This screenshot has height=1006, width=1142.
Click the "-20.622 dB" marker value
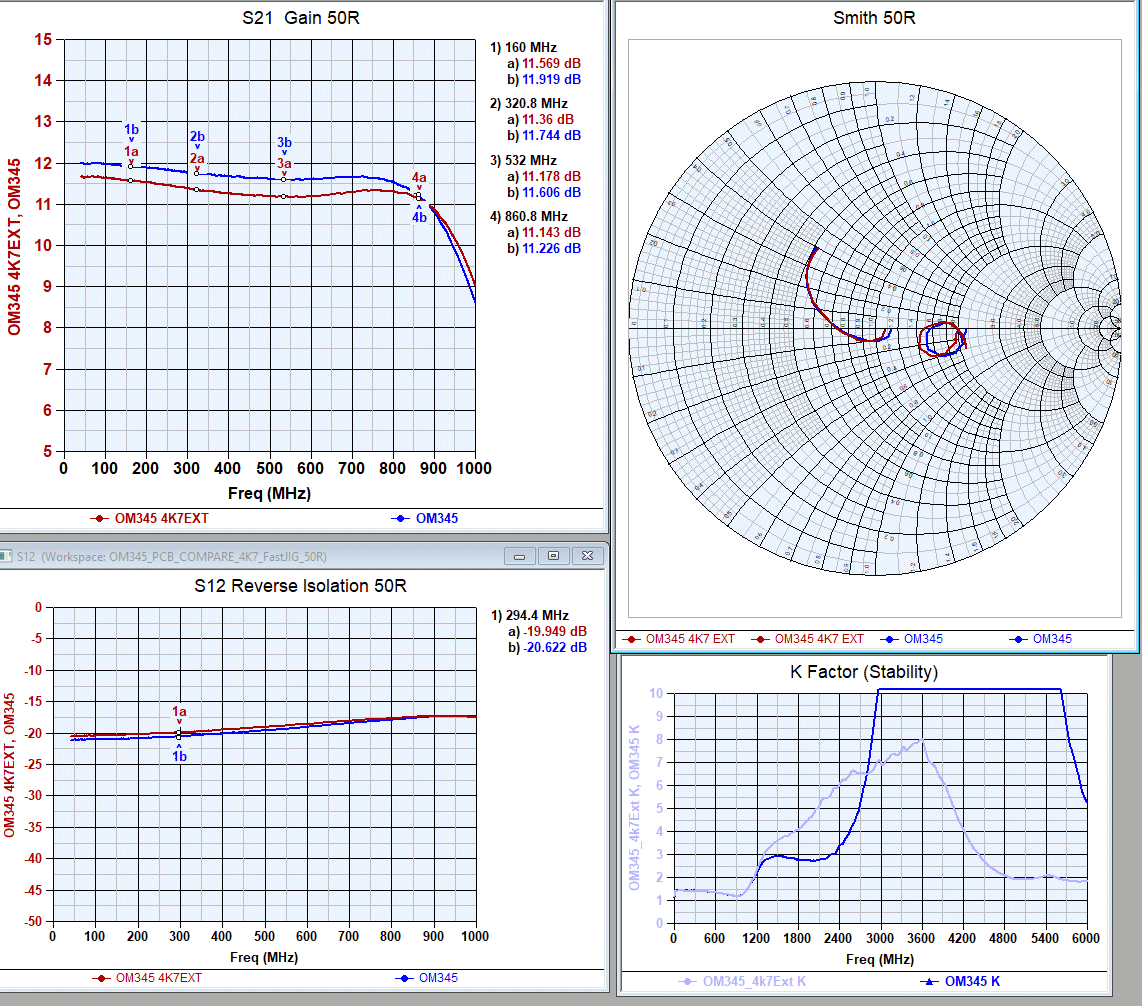[x=555, y=648]
